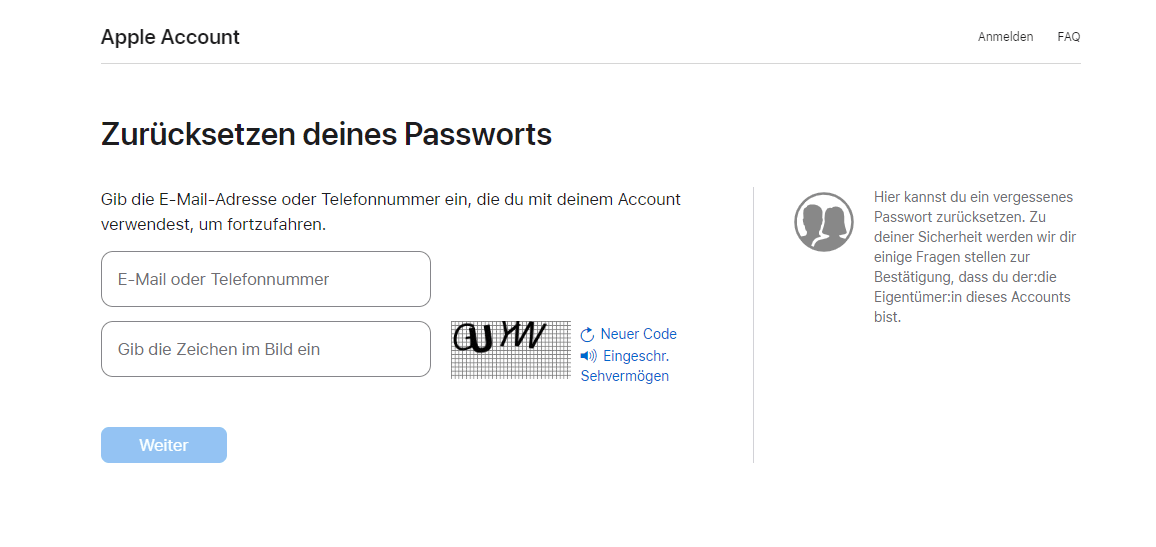Click the horizontal line under the header

590,63
